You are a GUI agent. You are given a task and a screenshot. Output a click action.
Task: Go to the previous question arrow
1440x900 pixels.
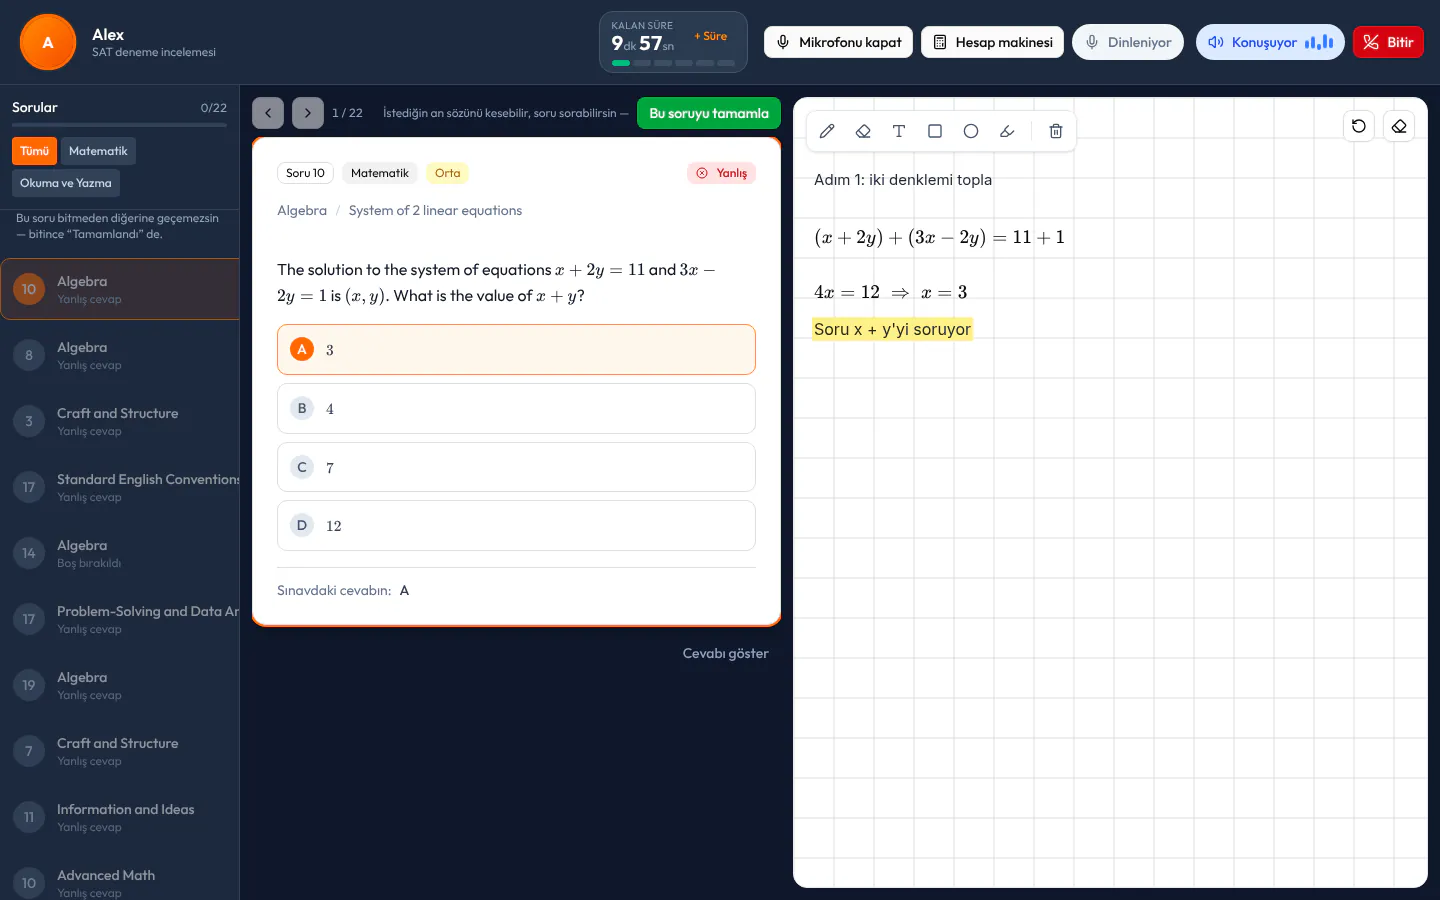(268, 113)
